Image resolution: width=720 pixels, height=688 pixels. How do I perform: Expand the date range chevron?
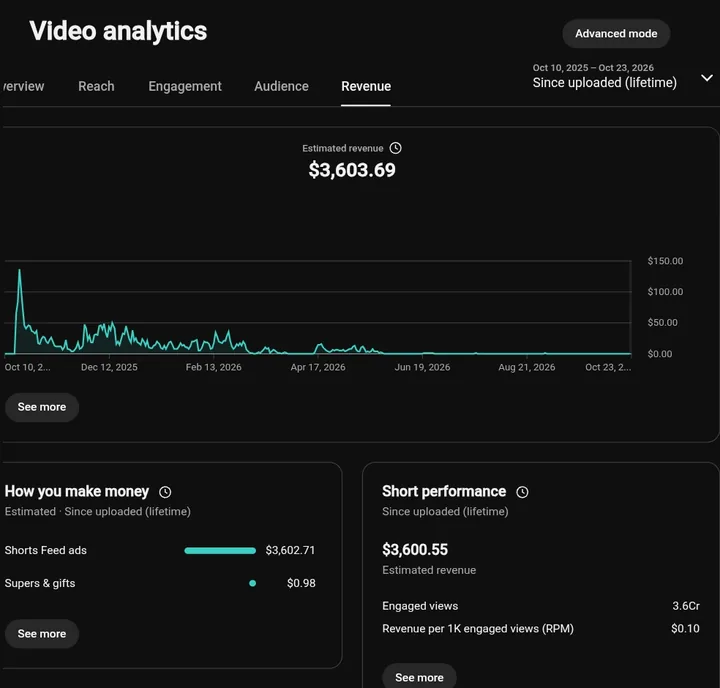point(707,78)
